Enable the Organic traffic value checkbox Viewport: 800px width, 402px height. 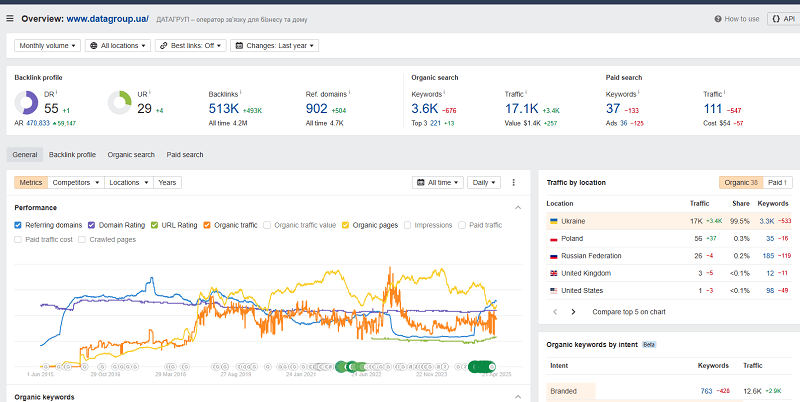(267, 225)
